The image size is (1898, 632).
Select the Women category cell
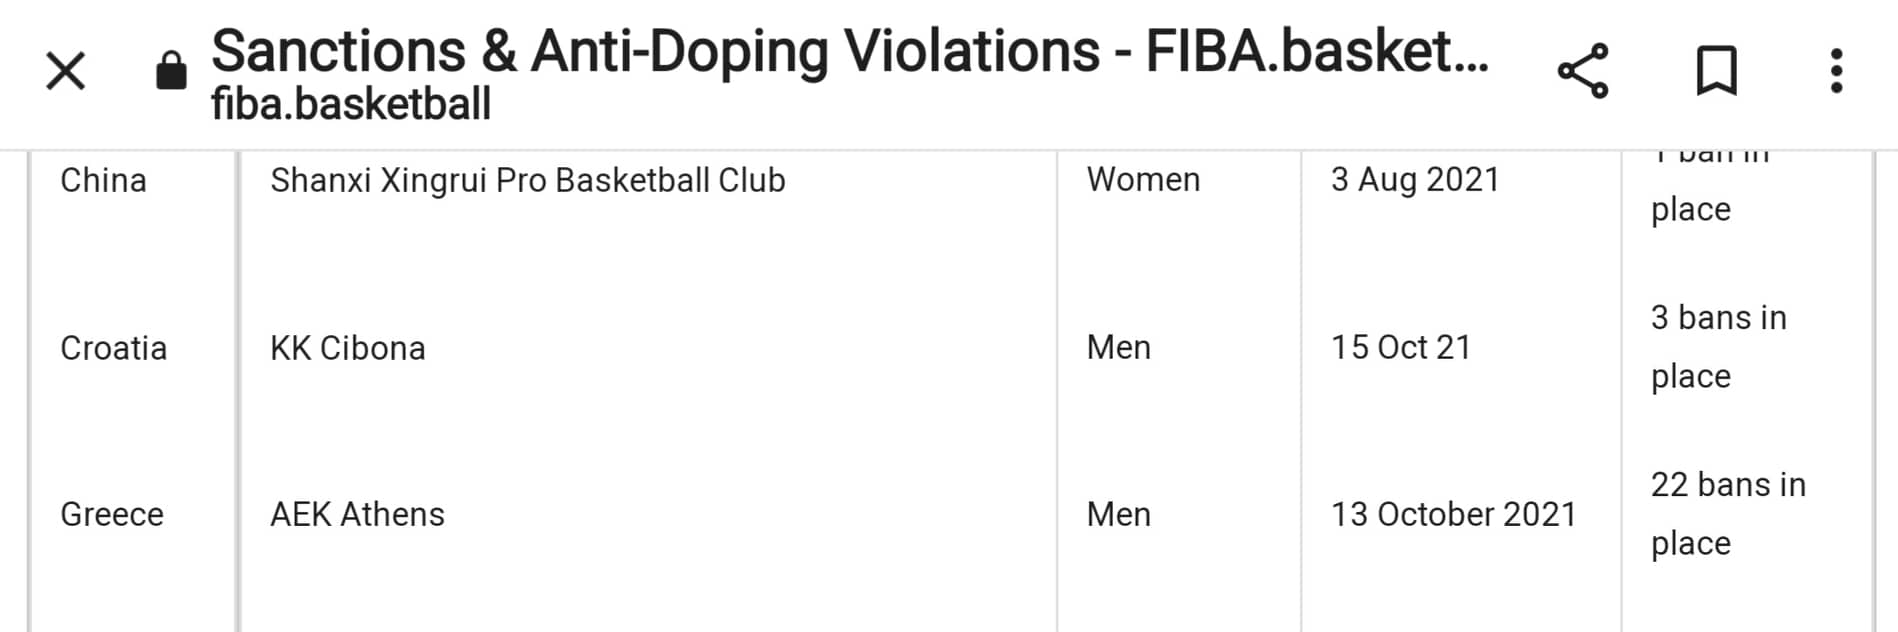(x=1143, y=180)
